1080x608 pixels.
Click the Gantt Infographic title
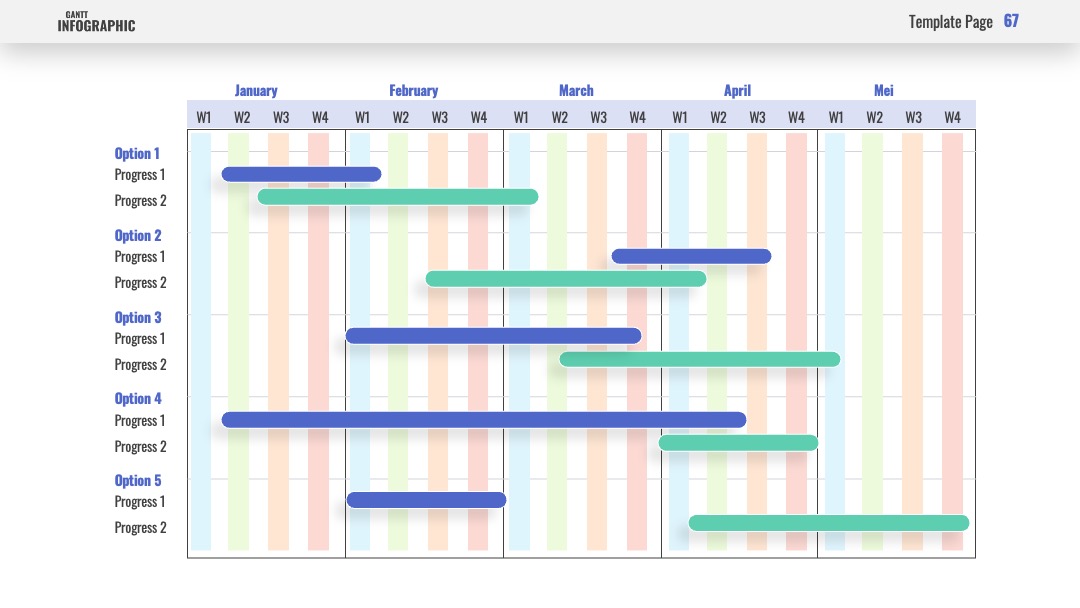coord(96,22)
